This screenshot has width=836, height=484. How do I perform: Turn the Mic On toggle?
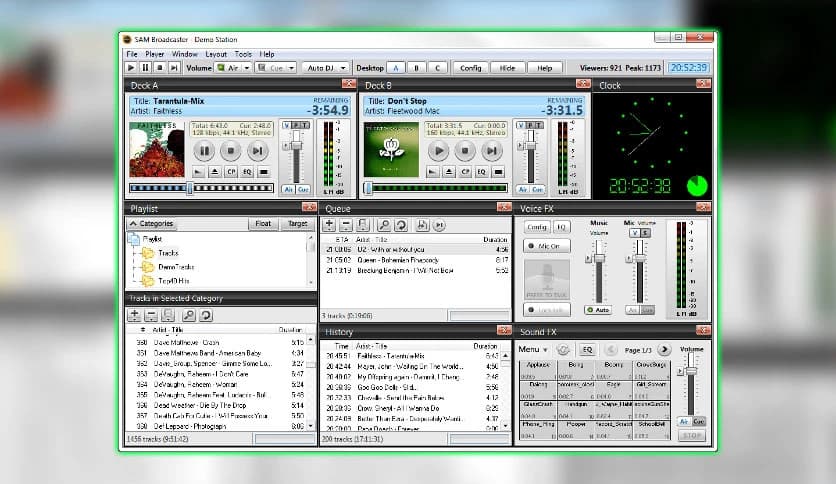coord(546,246)
